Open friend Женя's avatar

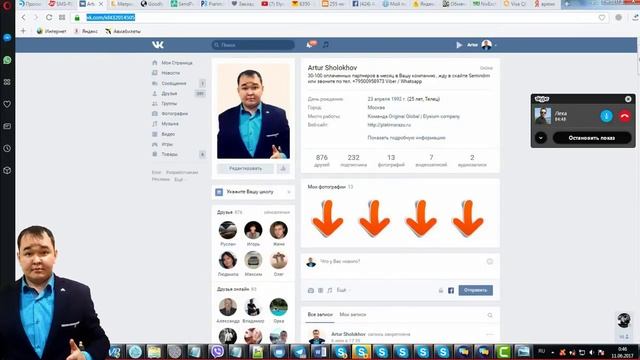tap(279, 231)
